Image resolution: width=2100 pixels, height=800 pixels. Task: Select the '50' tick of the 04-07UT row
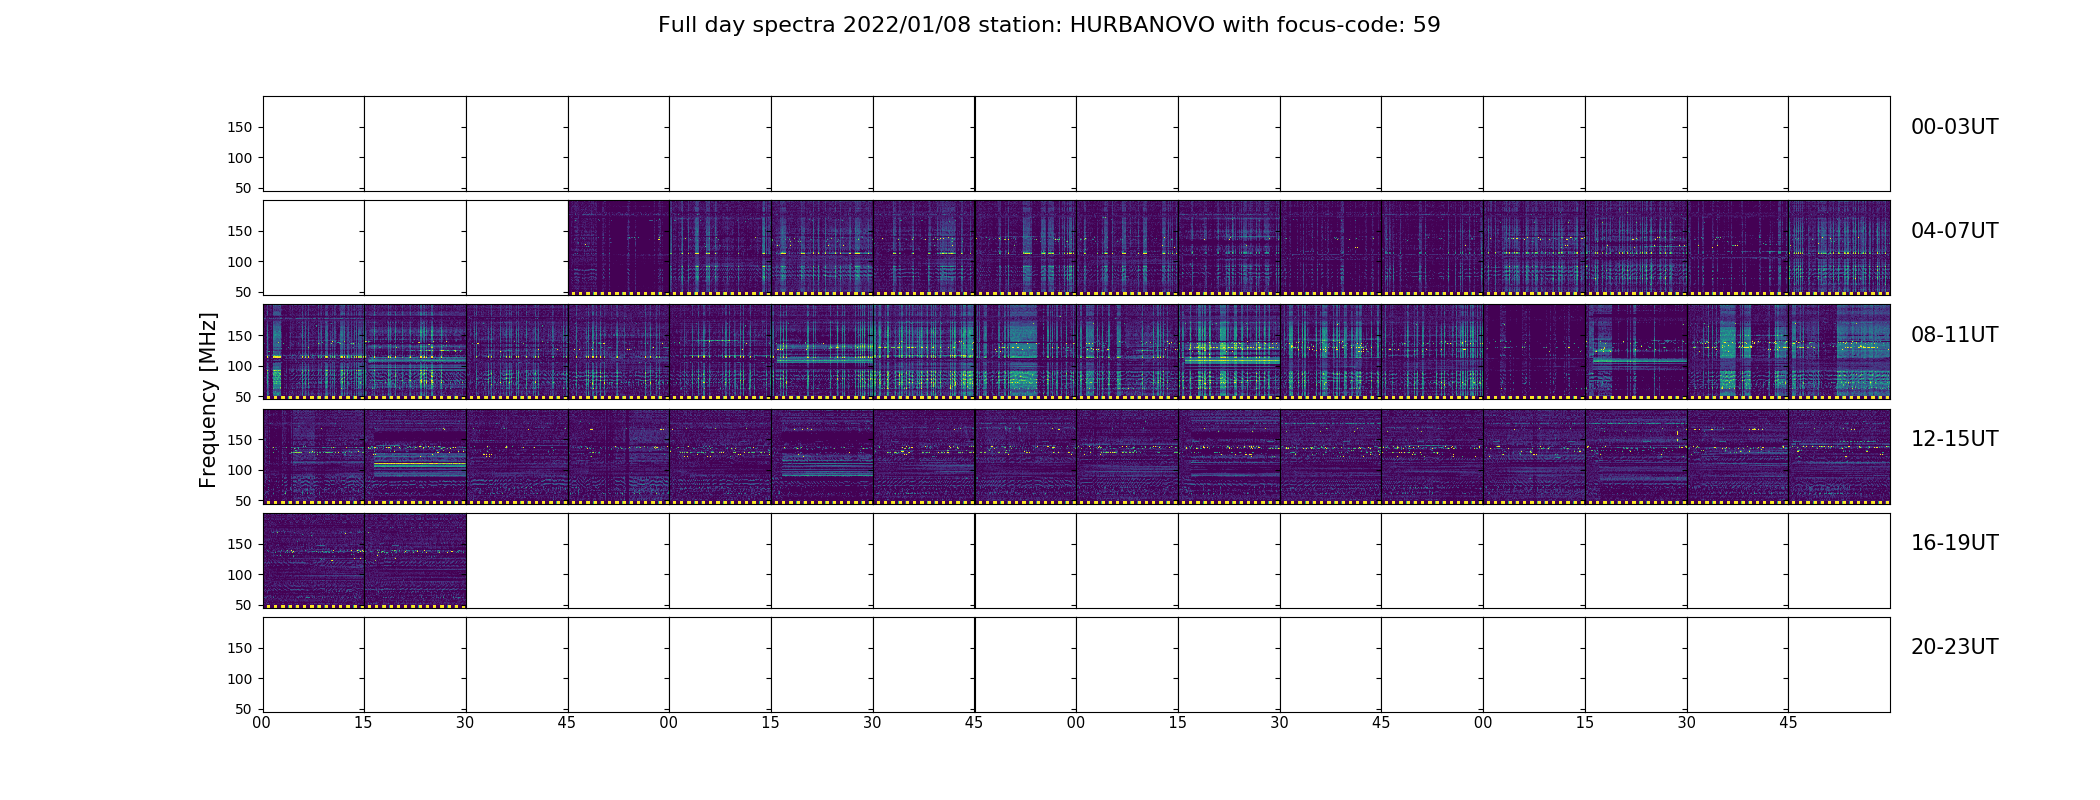[244, 292]
